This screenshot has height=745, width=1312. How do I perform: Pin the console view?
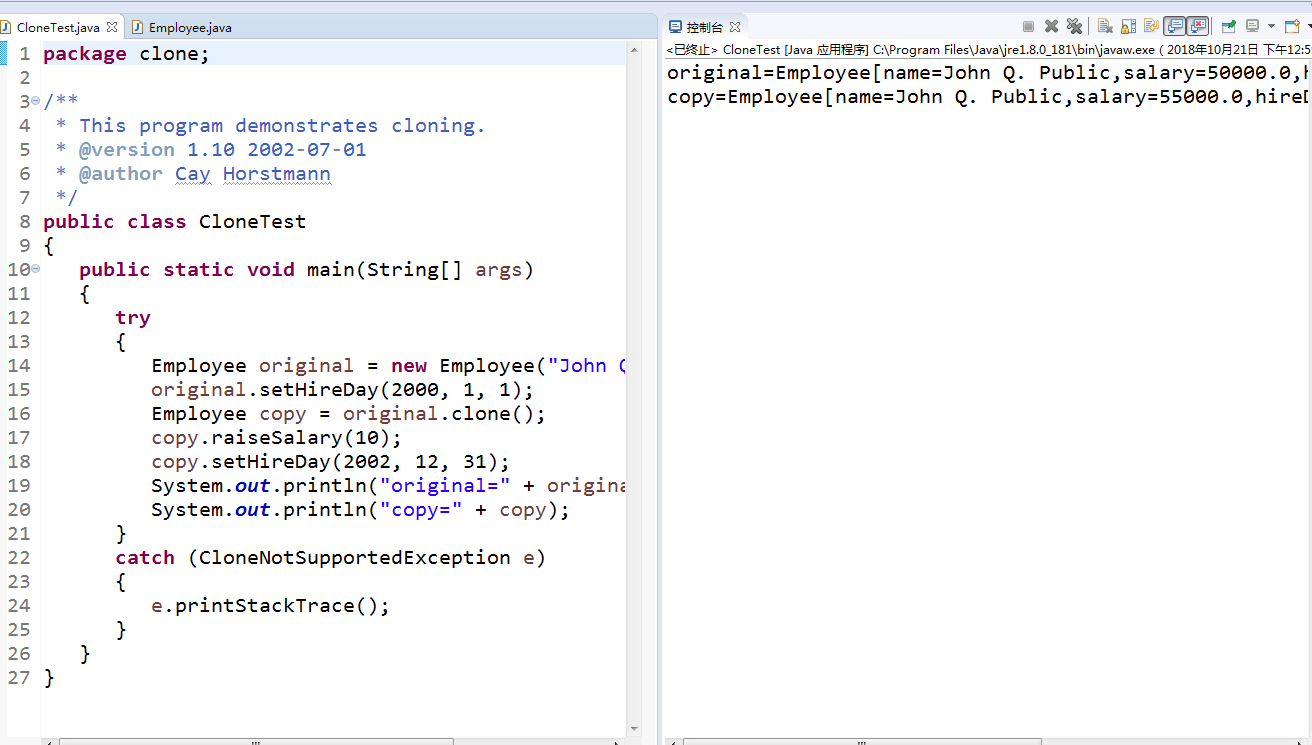1228,26
